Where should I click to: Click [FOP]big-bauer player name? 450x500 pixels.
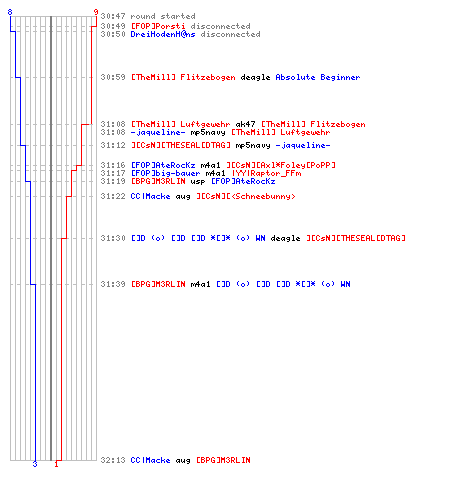(165, 173)
